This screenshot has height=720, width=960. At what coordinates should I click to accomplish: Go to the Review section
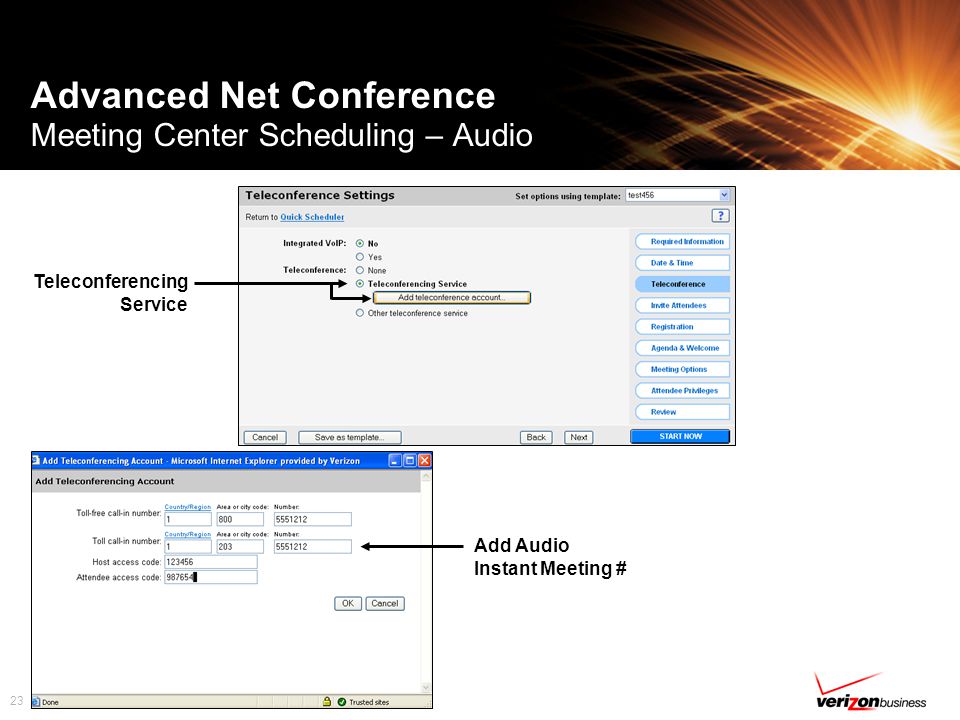pyautogui.click(x=683, y=411)
